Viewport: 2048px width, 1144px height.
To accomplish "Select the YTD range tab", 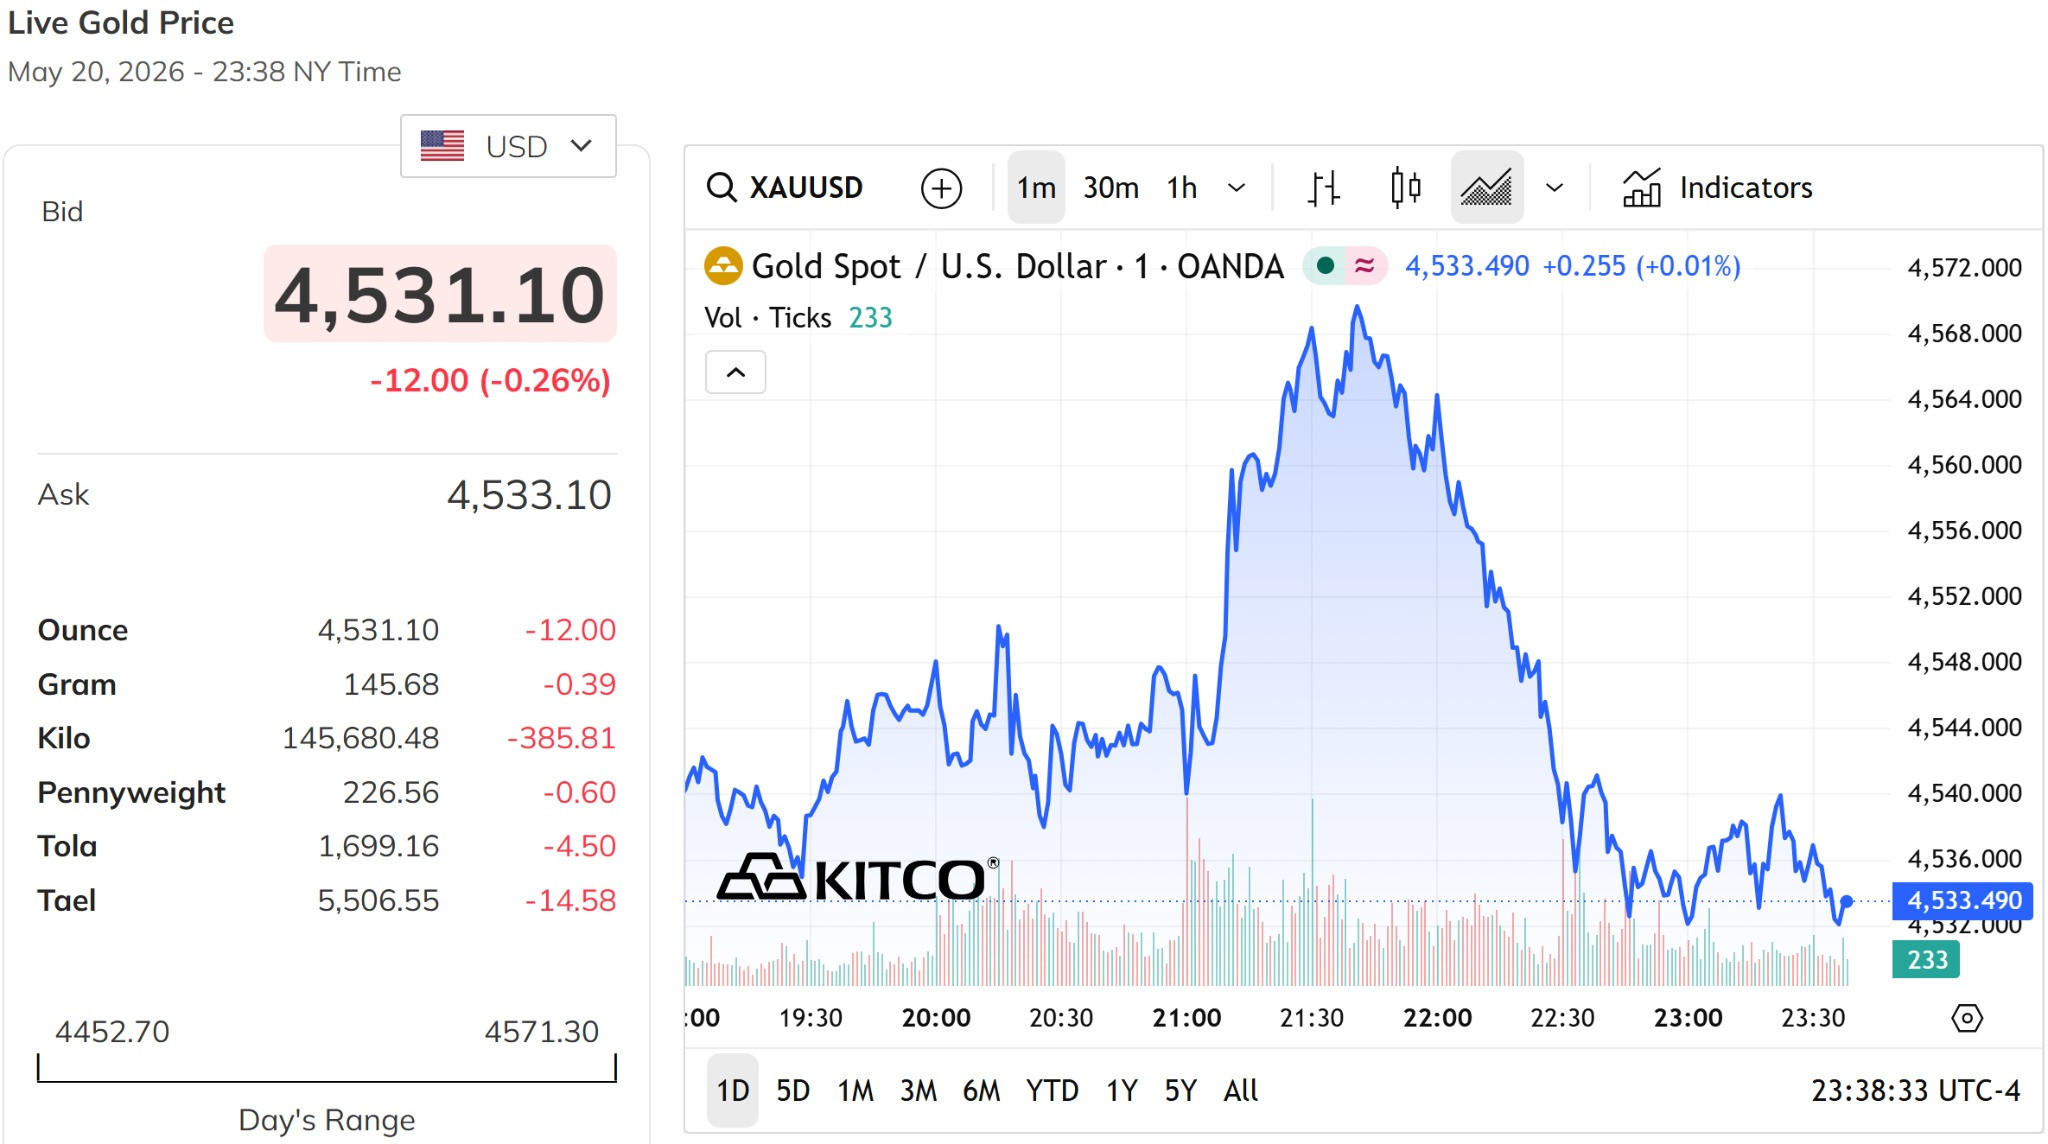I will (x=1052, y=1090).
